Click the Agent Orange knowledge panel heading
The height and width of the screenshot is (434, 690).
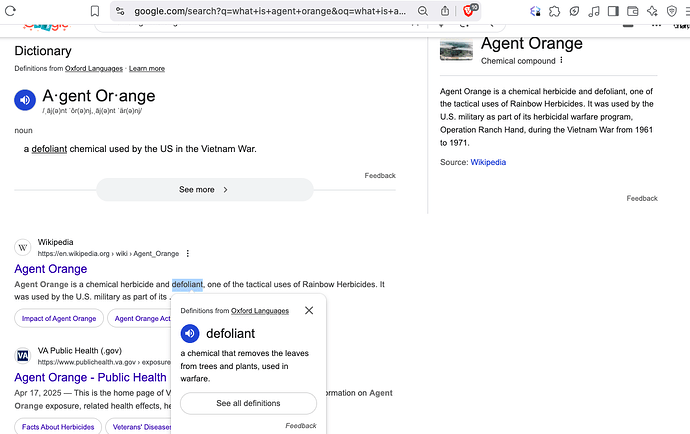pyautogui.click(x=532, y=43)
